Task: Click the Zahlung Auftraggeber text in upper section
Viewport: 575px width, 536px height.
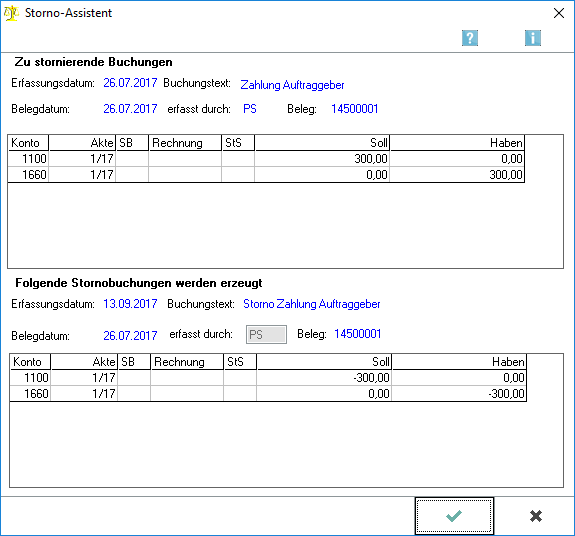Action: pyautogui.click(x=292, y=85)
